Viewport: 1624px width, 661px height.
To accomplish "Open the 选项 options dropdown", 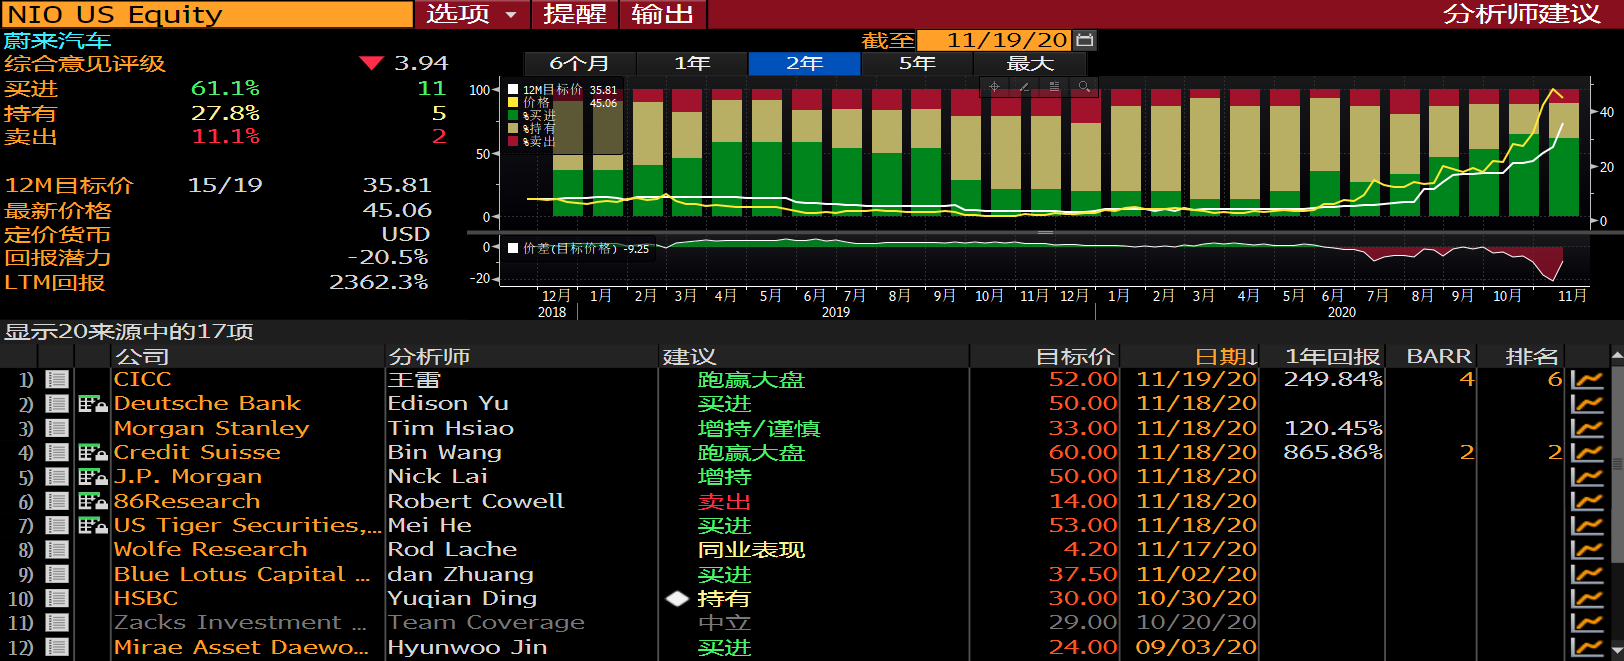I will coord(474,14).
